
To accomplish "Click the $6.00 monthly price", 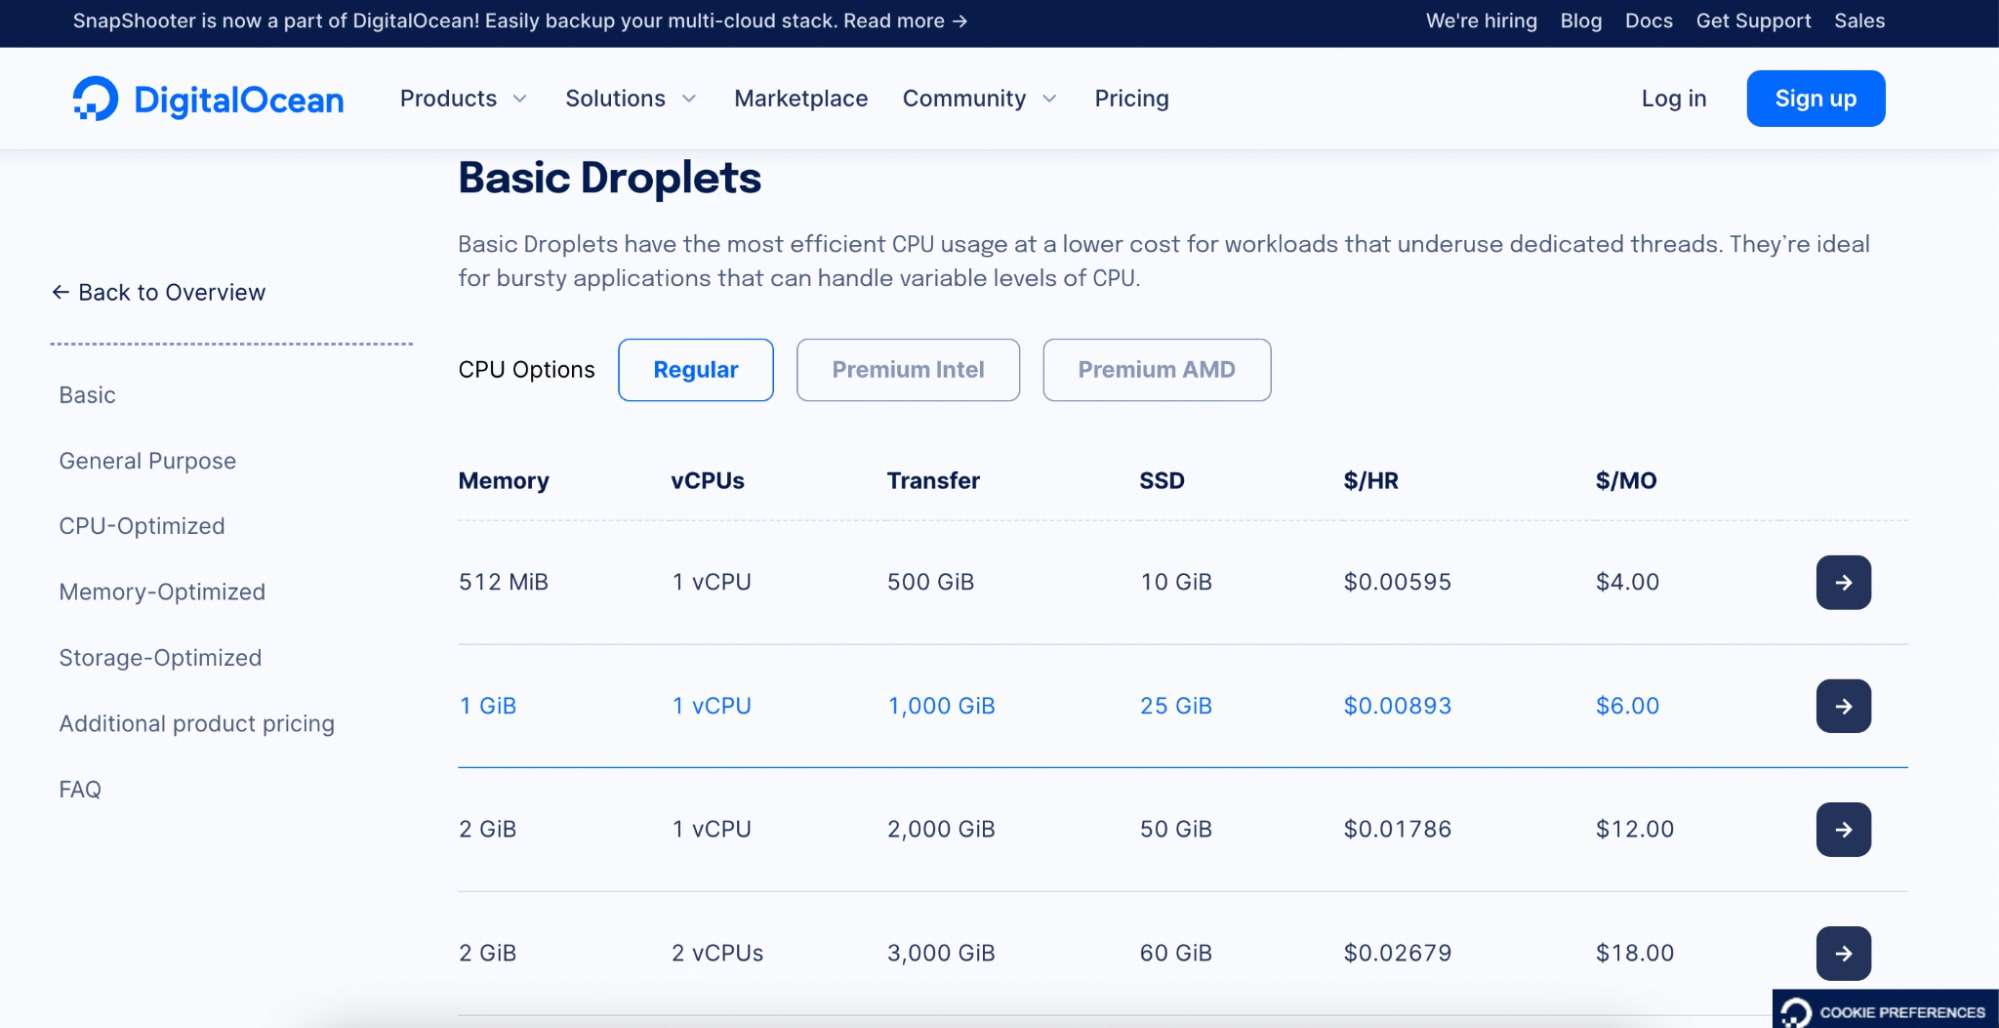I will coord(1627,706).
